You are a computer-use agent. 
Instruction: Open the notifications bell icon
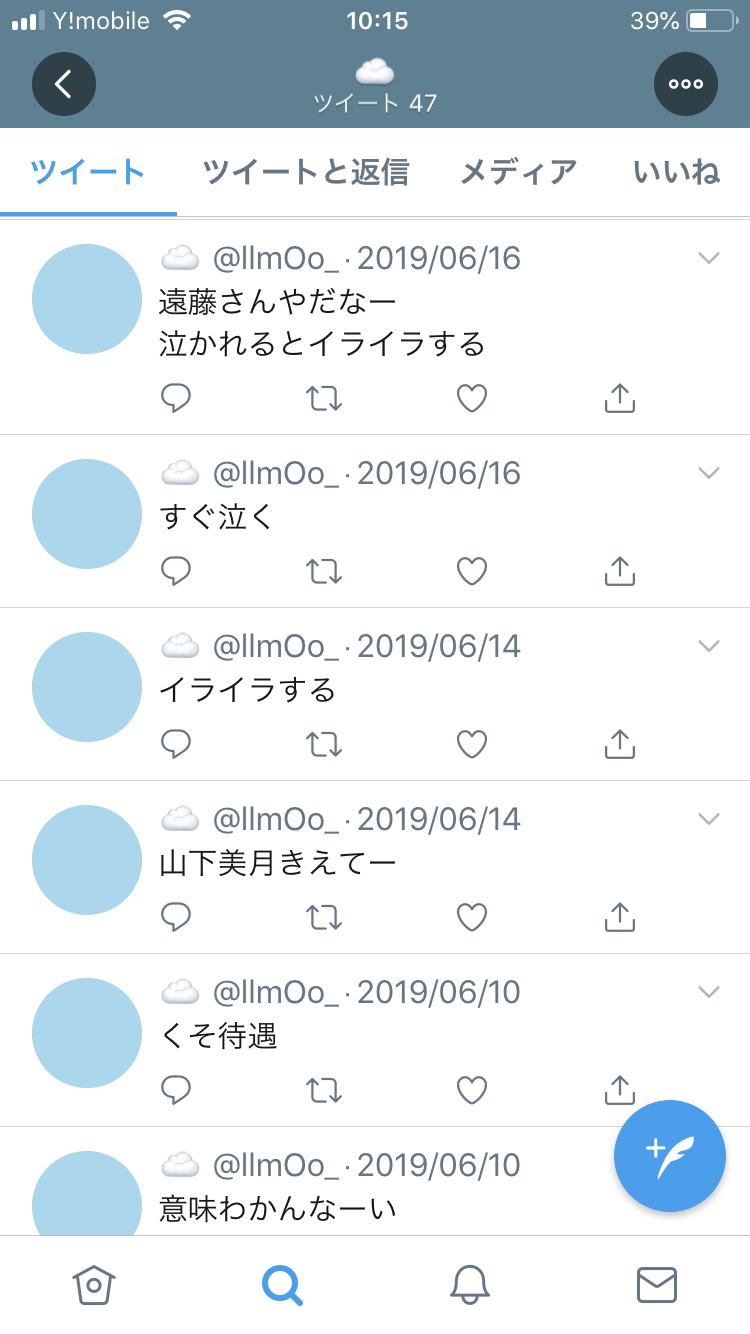(x=470, y=1284)
